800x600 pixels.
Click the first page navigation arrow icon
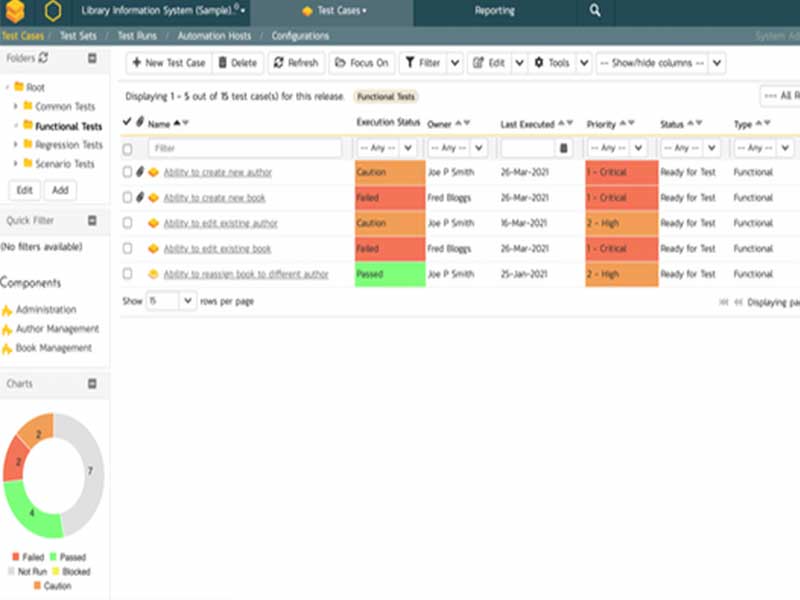tap(724, 301)
